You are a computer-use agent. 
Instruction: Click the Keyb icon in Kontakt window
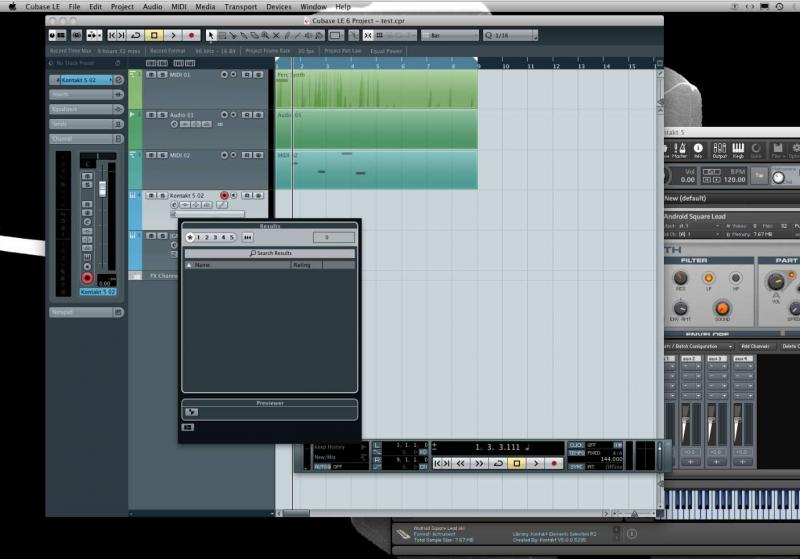(738, 150)
